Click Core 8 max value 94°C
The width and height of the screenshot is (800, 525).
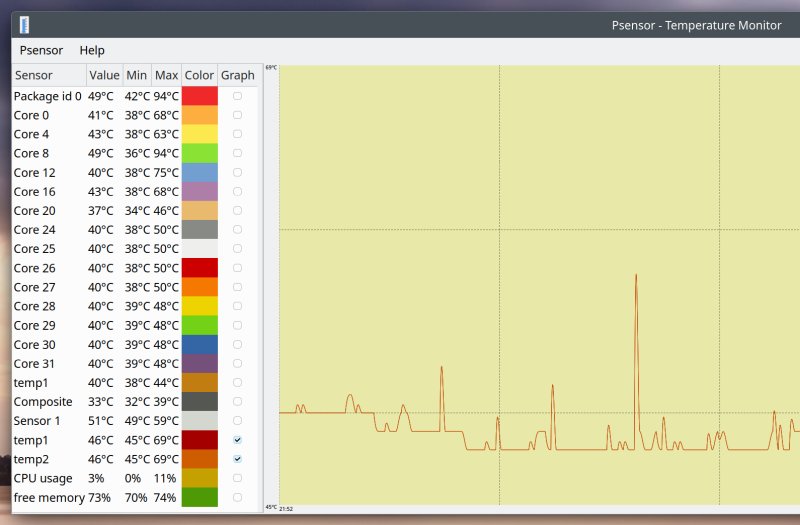point(166,153)
